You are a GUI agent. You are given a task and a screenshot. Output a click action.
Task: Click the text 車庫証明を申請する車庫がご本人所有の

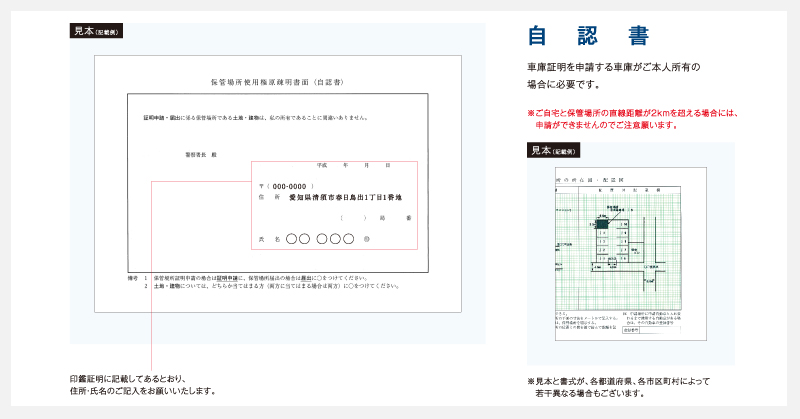point(613,67)
